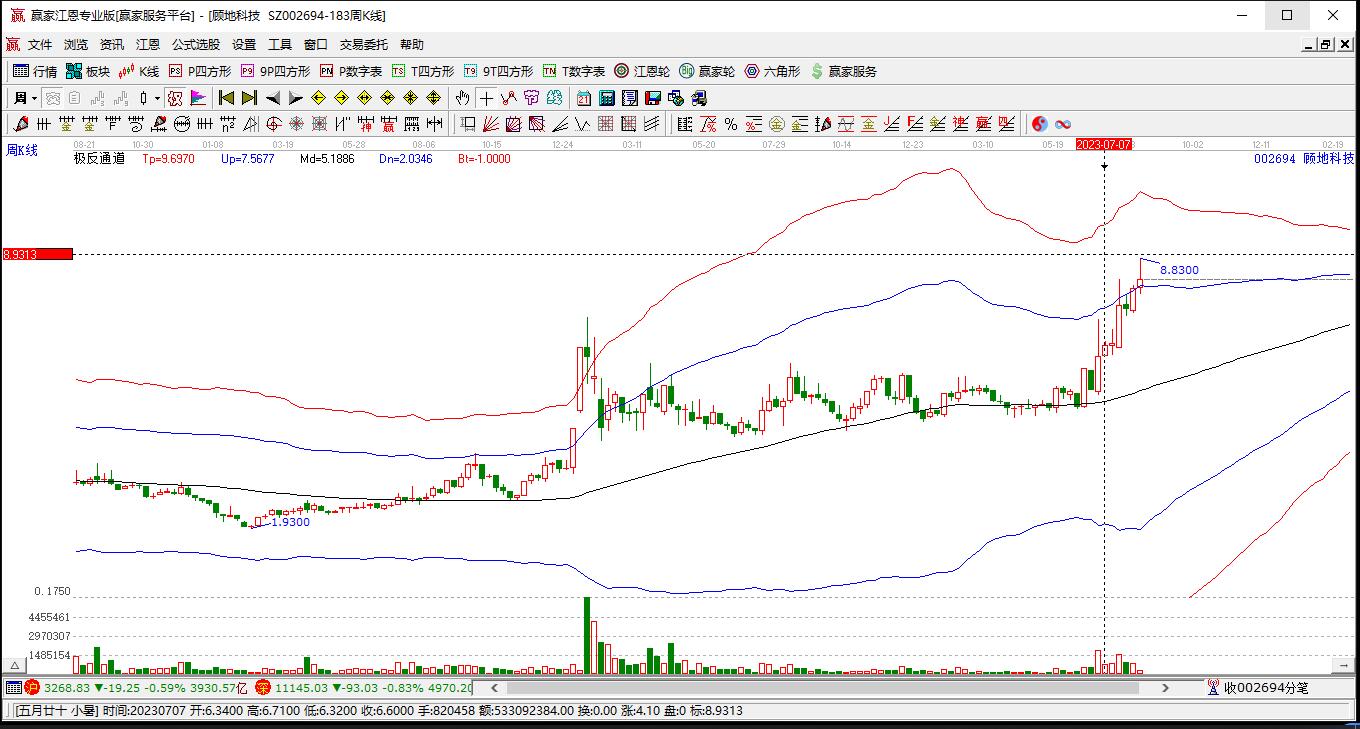Select the hand pan tool
Viewport: 1360px width, 729px height.
tap(462, 98)
